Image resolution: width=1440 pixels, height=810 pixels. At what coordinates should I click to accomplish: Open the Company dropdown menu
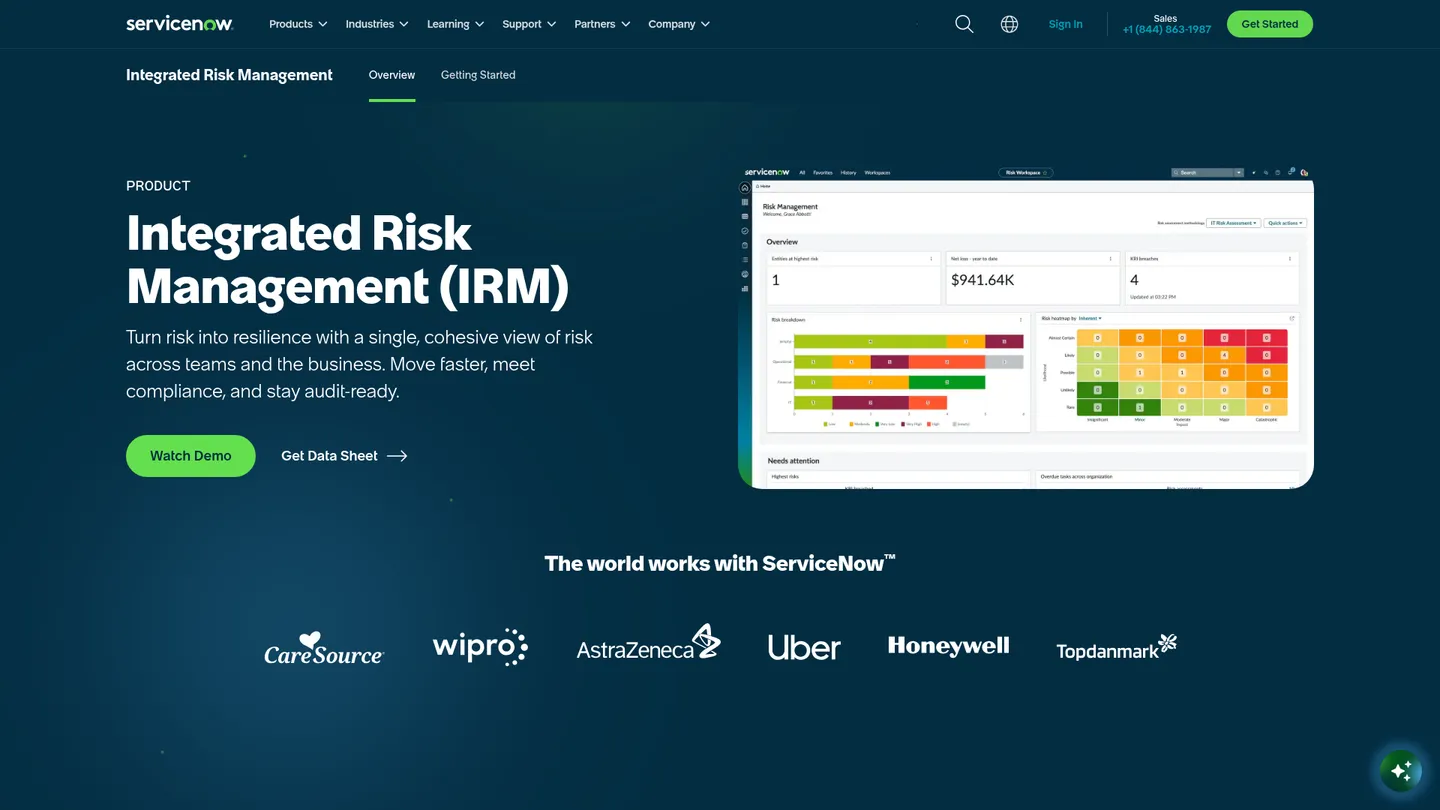click(x=679, y=24)
